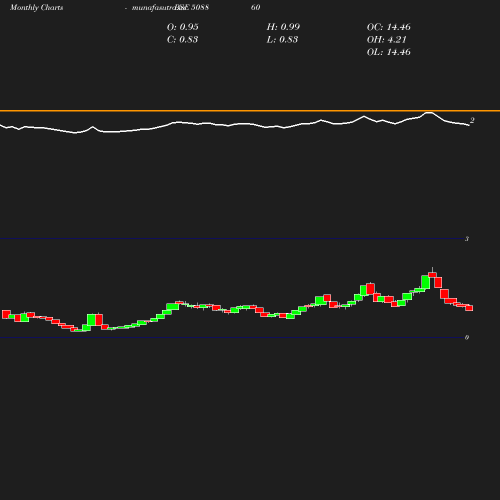
Task: Click the 'OC: 14.46' value
Action: (388, 27)
